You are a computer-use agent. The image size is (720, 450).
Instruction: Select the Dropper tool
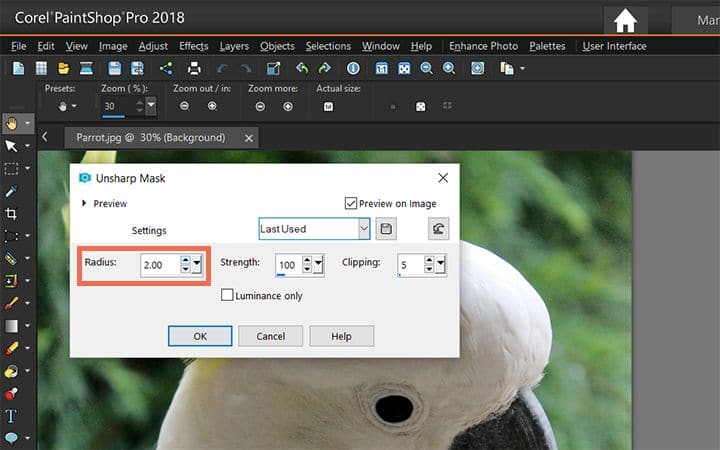pos(11,191)
